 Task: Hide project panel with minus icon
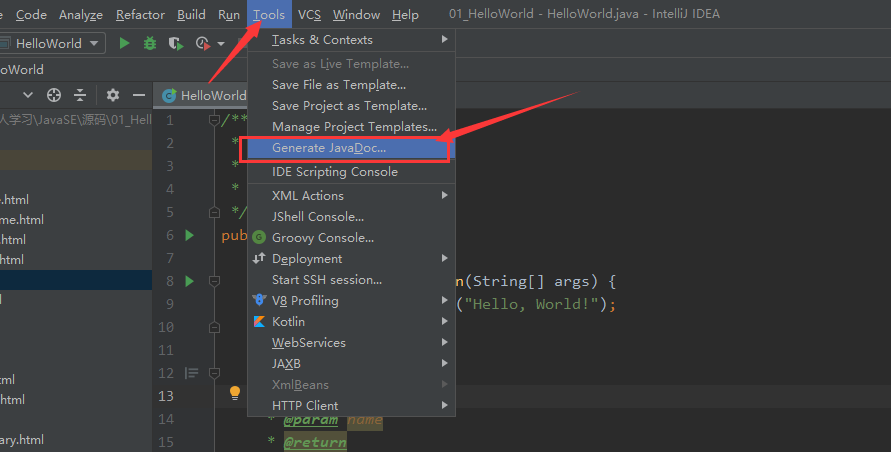(x=139, y=95)
